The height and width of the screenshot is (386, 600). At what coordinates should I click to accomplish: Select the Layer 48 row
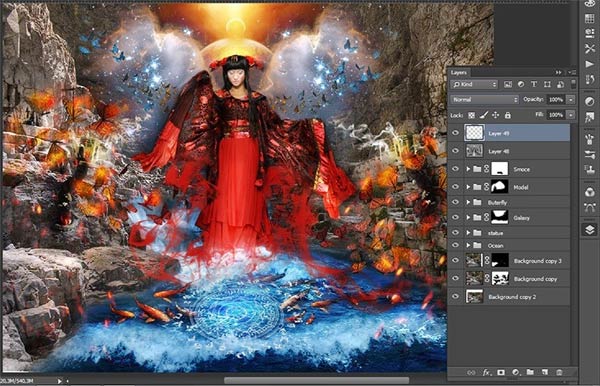[x=509, y=151]
